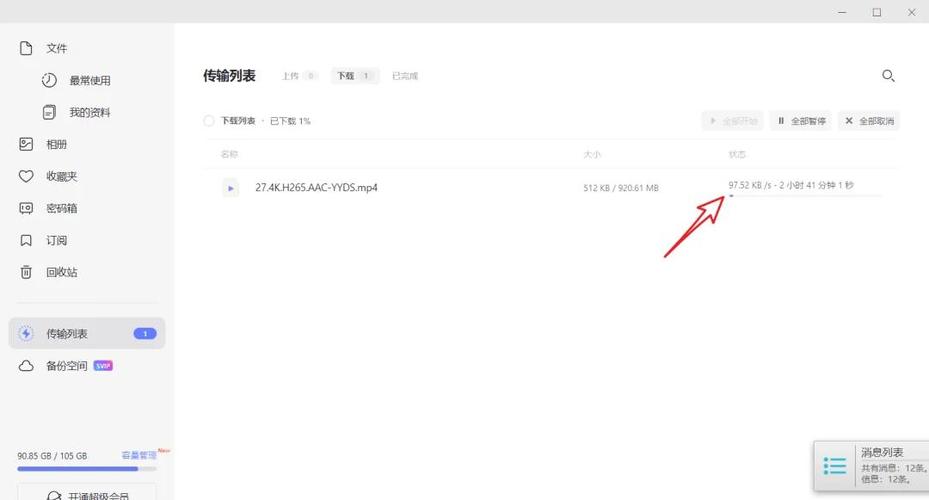Click the 最常使用 clock icon
The width and height of the screenshot is (929, 500).
click(x=49, y=80)
